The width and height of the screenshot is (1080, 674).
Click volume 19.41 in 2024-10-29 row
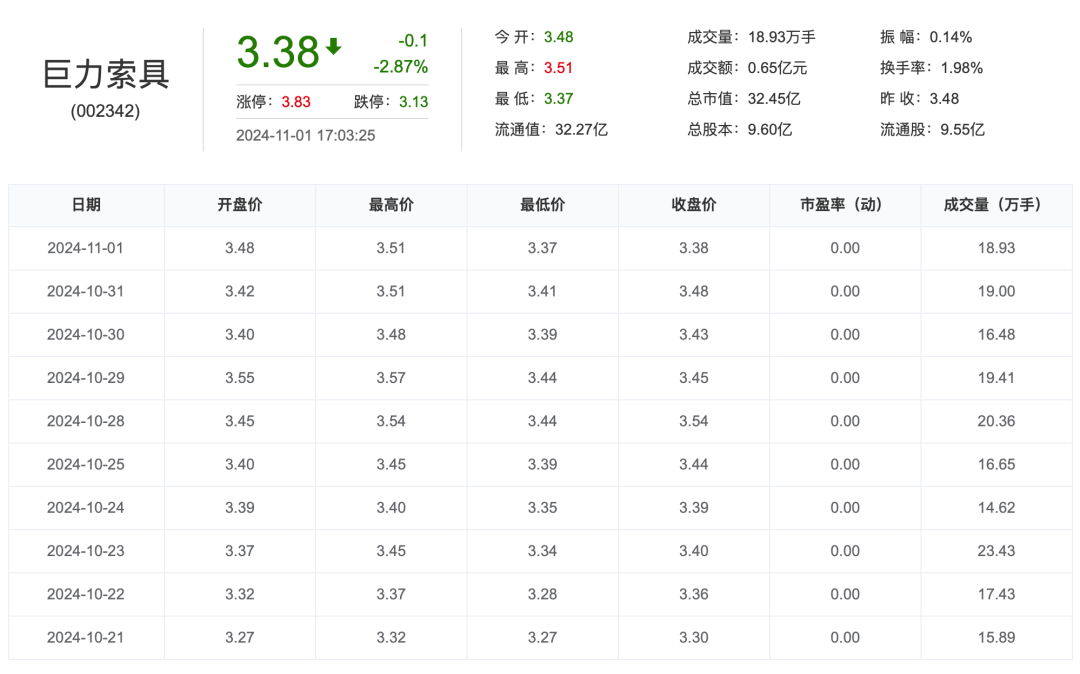coord(997,378)
